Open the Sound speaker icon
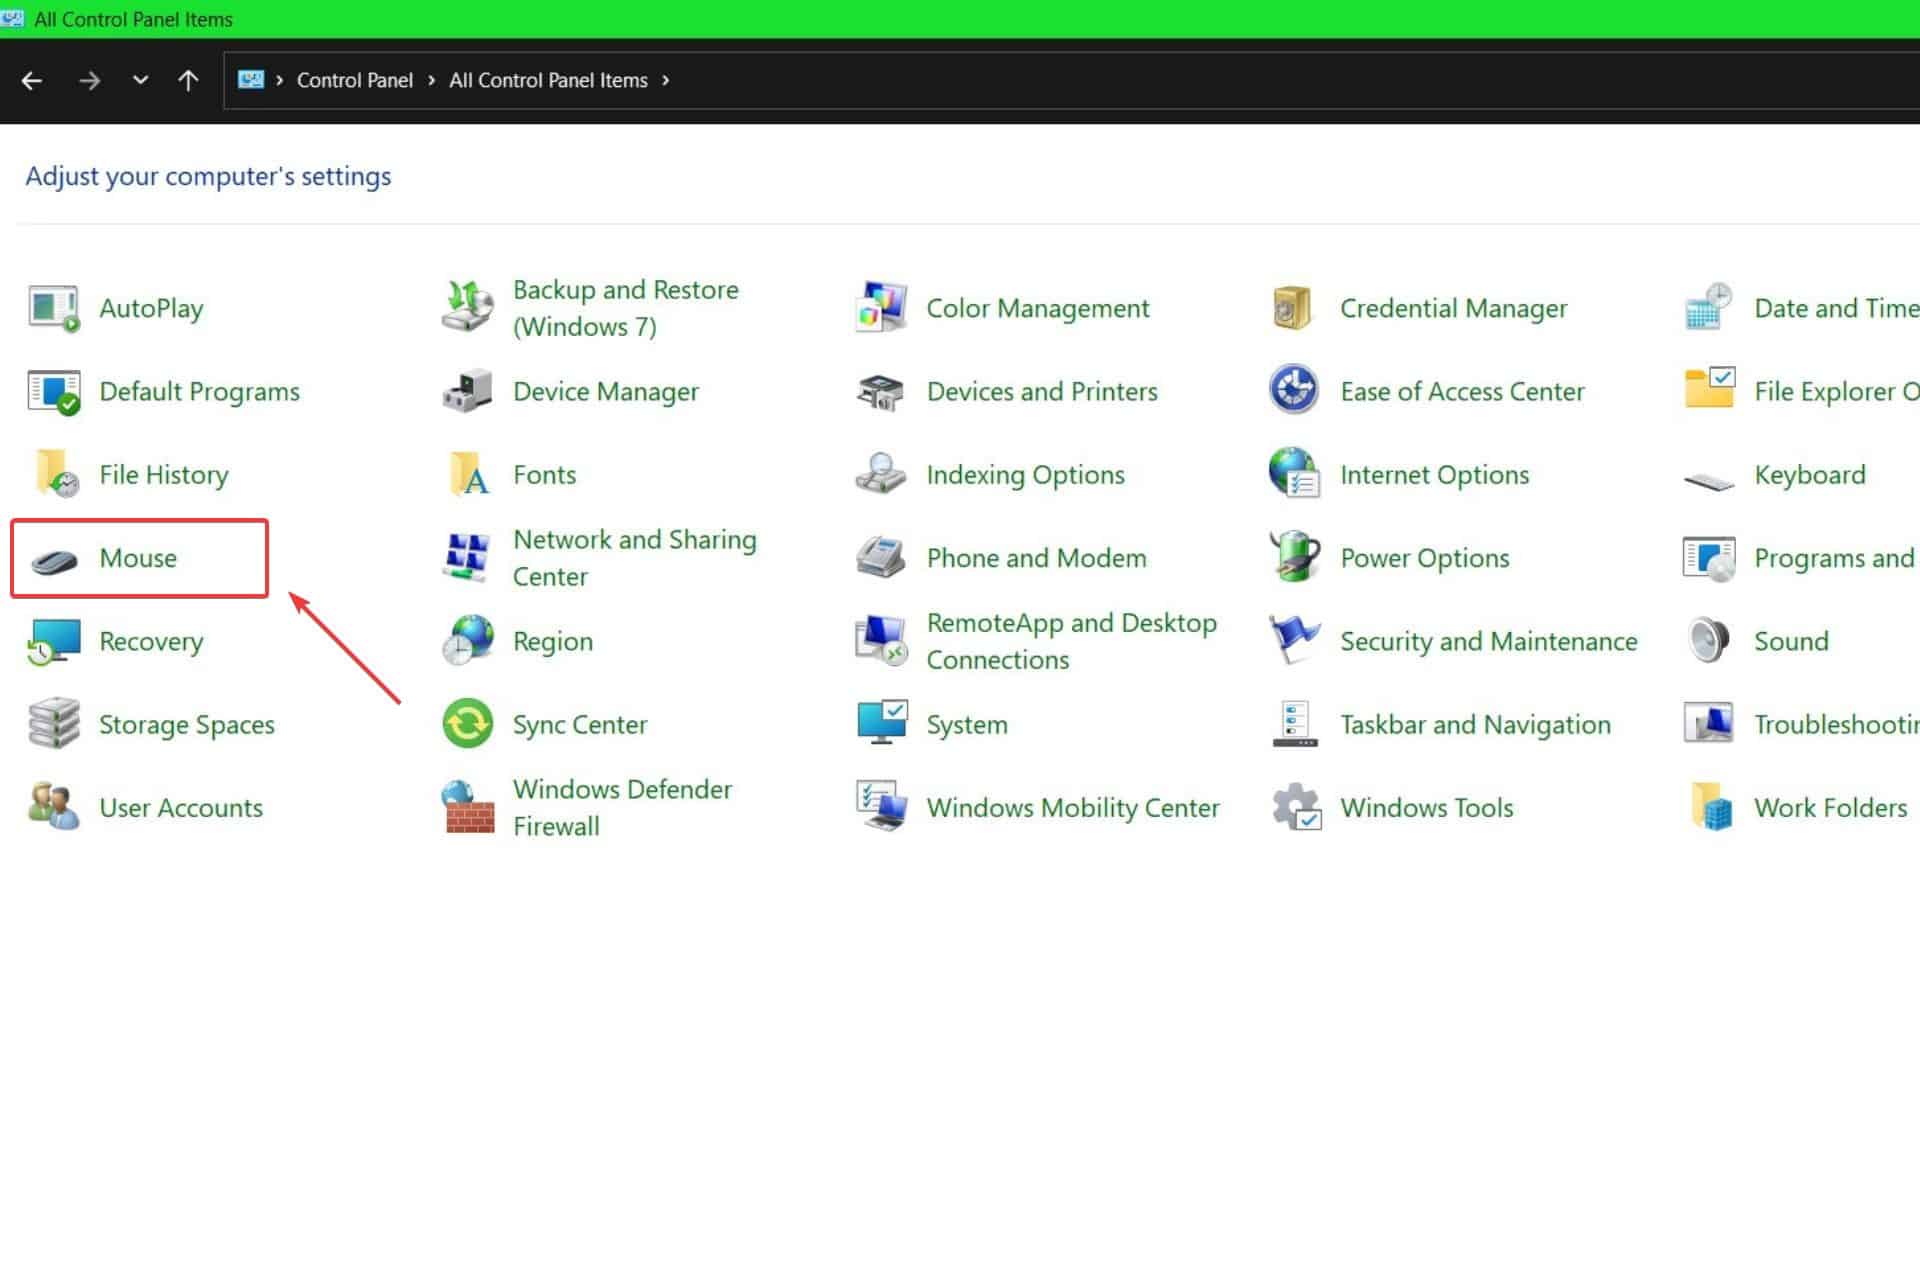 pyautogui.click(x=1708, y=641)
